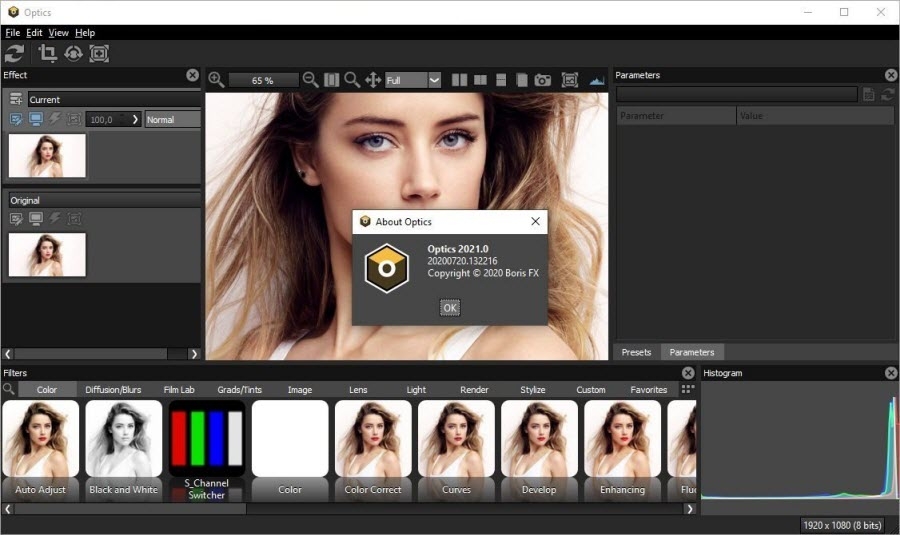Click the zoom out magnifier icon

[310, 80]
